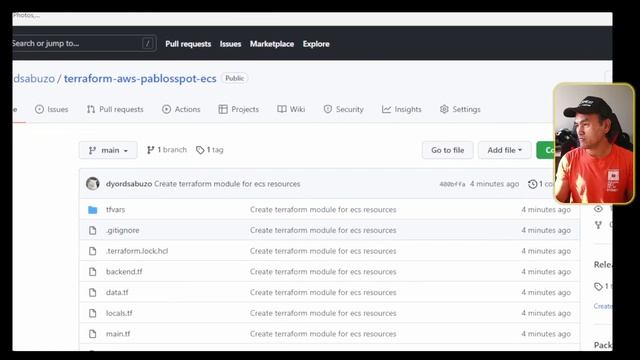
Task: View the 1 tag link
Action: coord(210,150)
